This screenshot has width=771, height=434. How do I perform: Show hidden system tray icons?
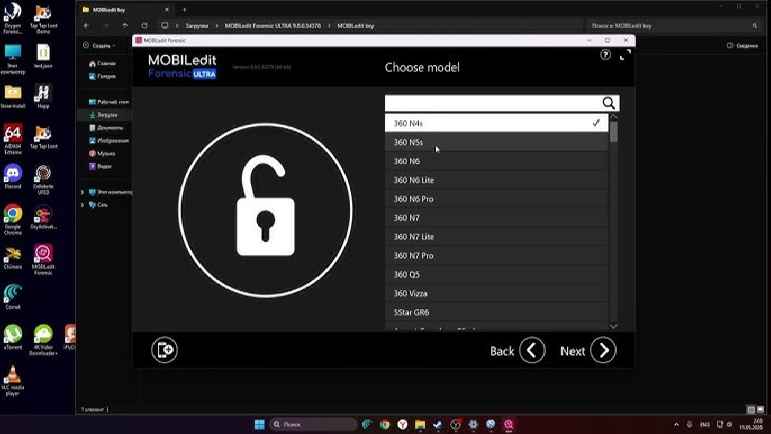(x=677, y=424)
